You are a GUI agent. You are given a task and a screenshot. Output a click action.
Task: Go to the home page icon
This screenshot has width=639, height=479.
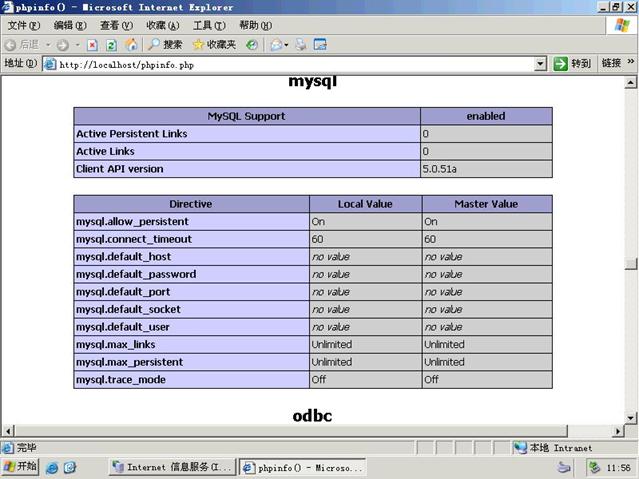[131, 45]
